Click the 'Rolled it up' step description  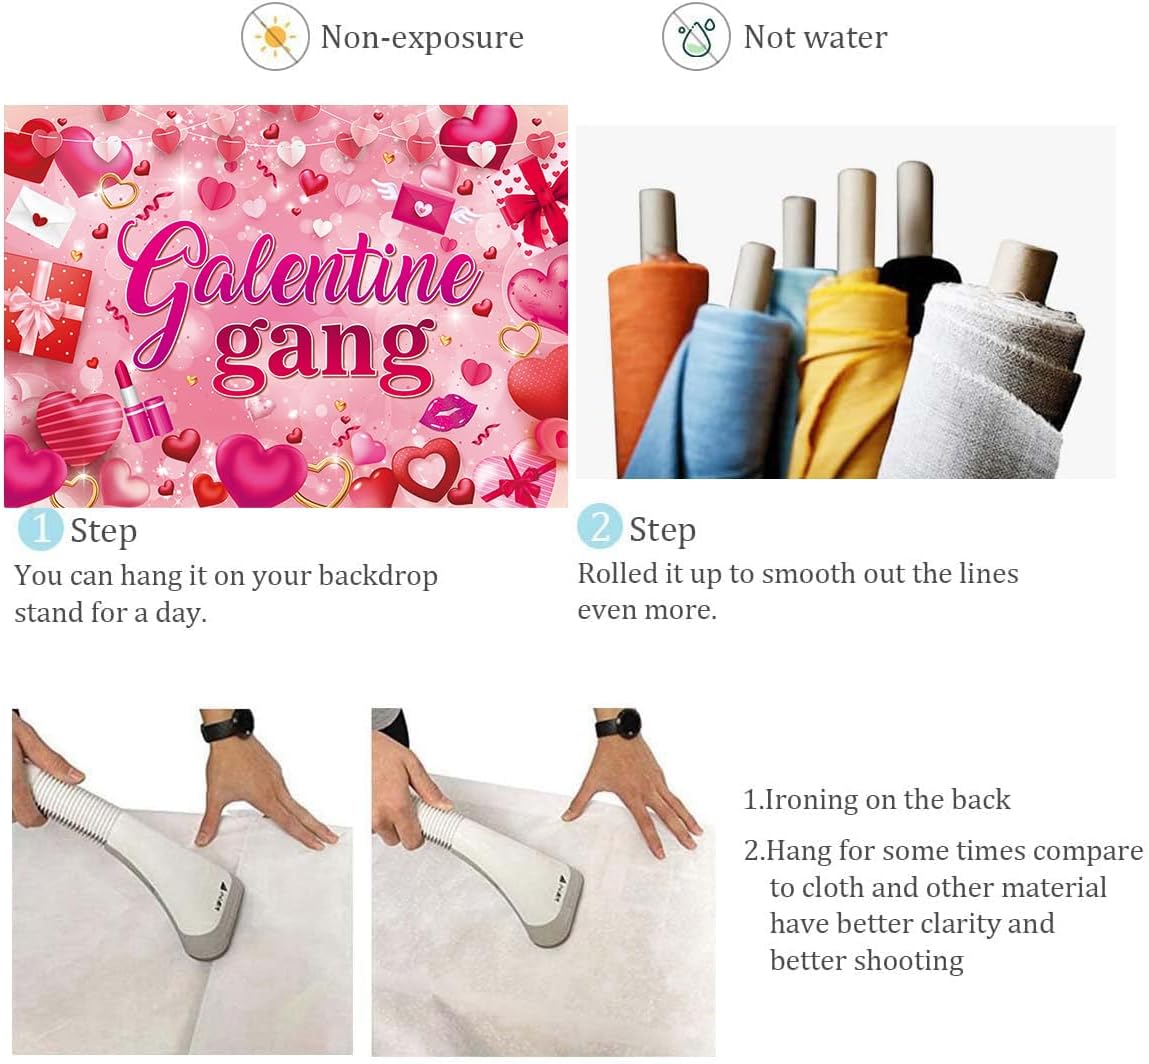[x=798, y=591]
